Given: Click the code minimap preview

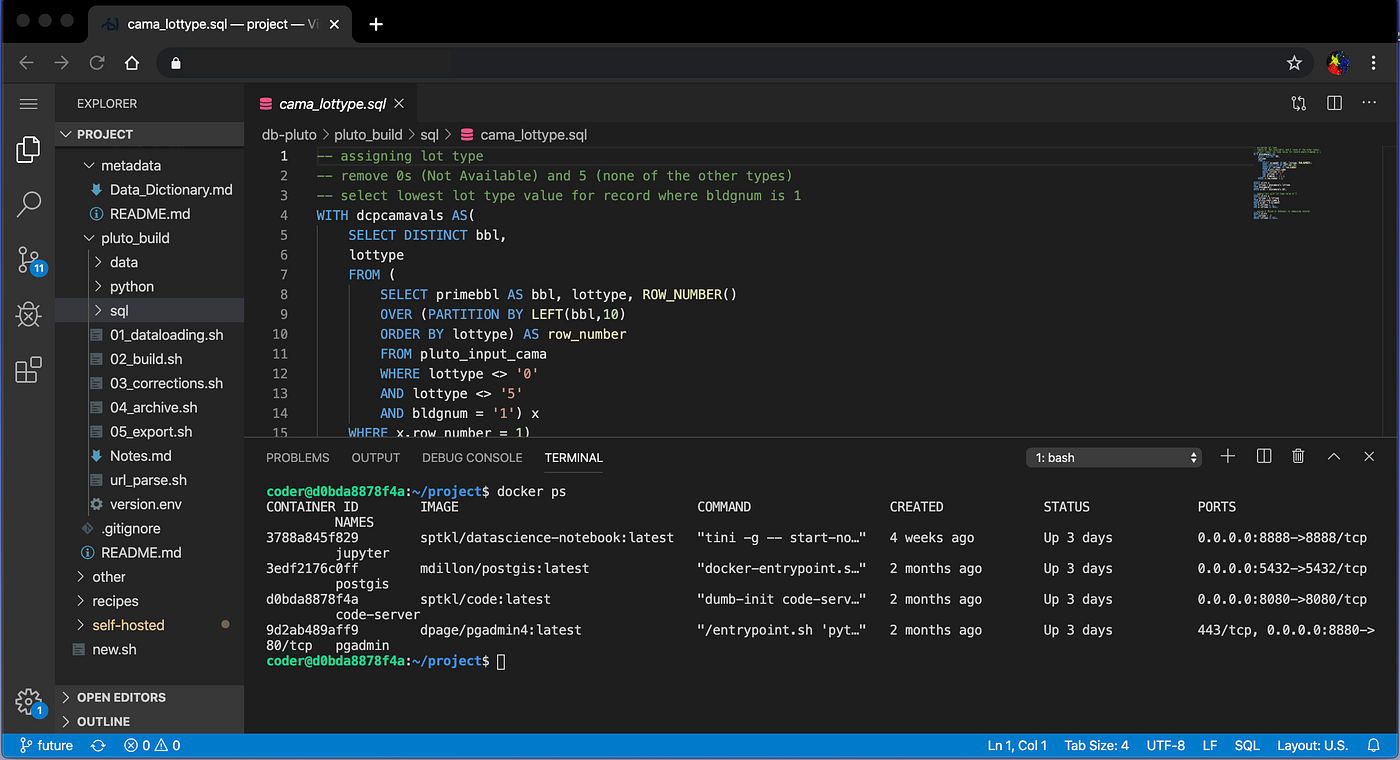Looking at the screenshot, I should coord(1283,180).
